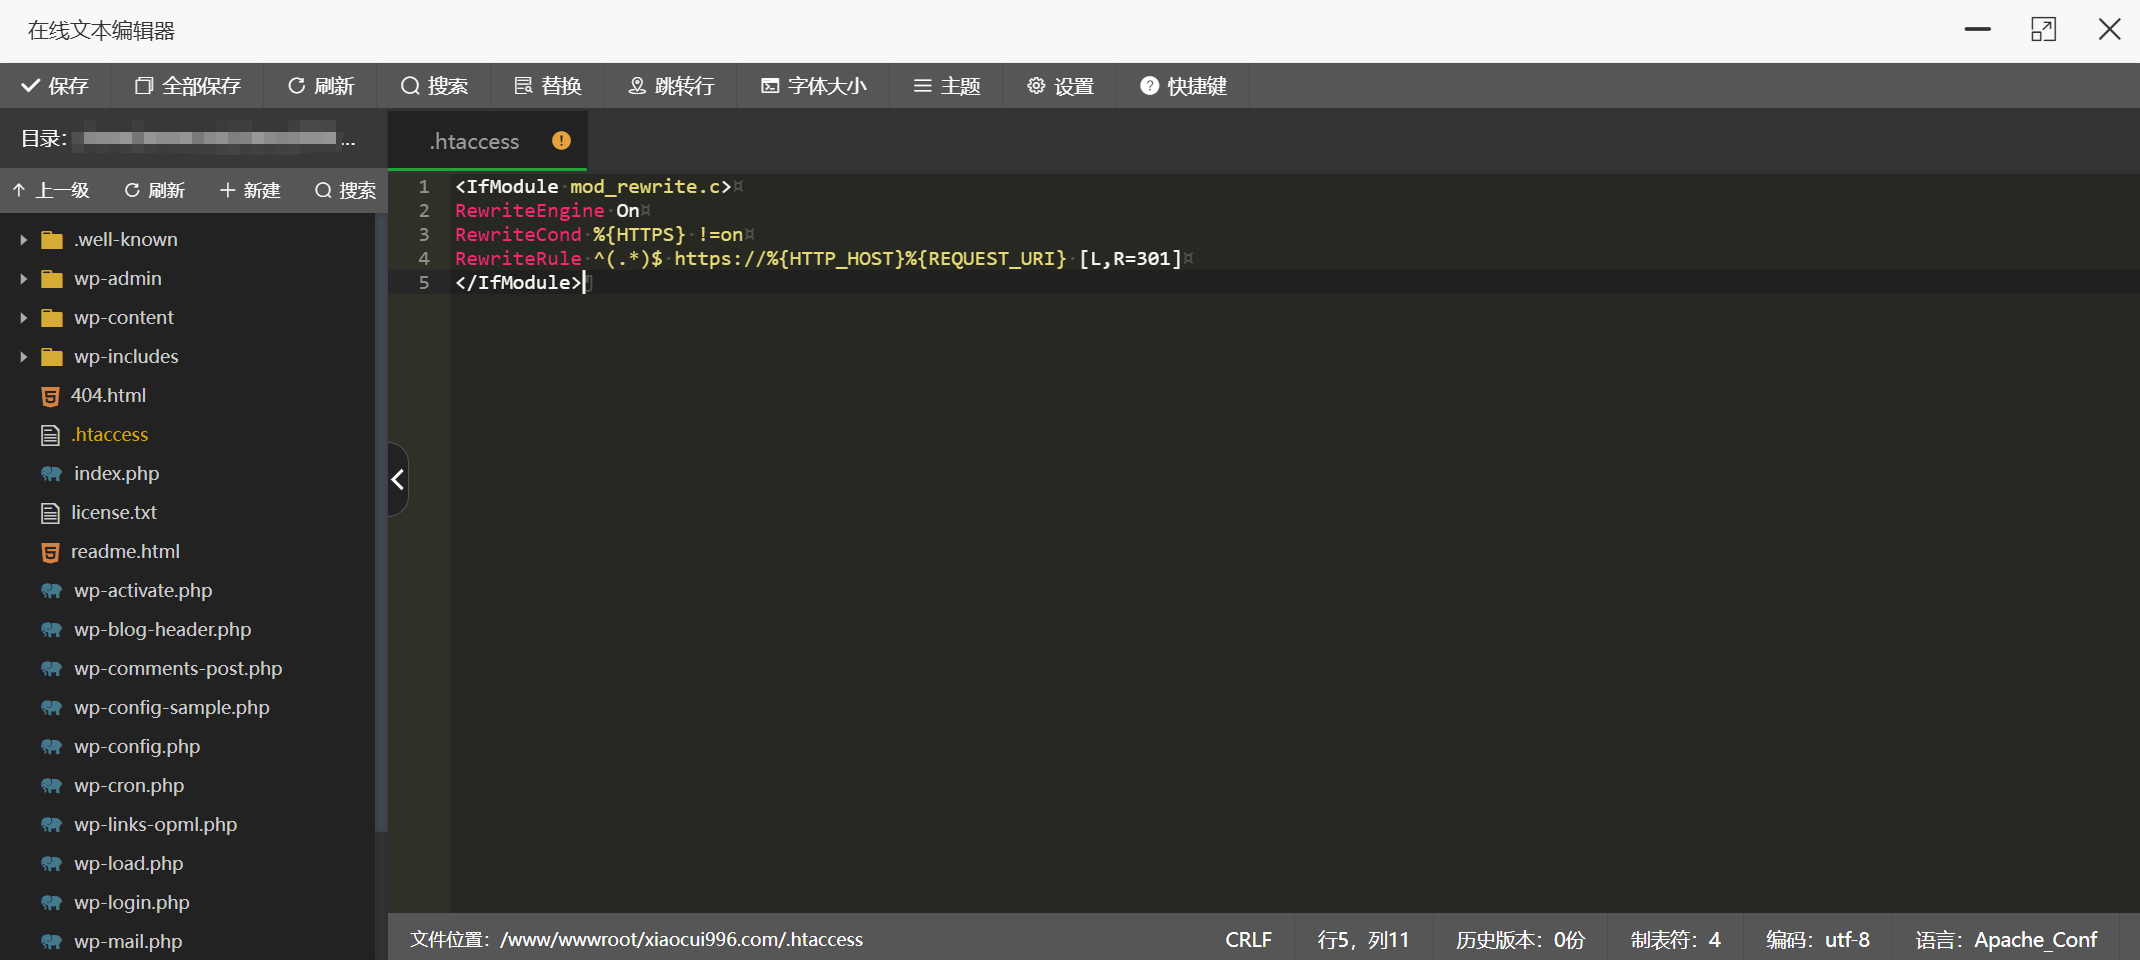Expand the wp-content folder

point(24,318)
